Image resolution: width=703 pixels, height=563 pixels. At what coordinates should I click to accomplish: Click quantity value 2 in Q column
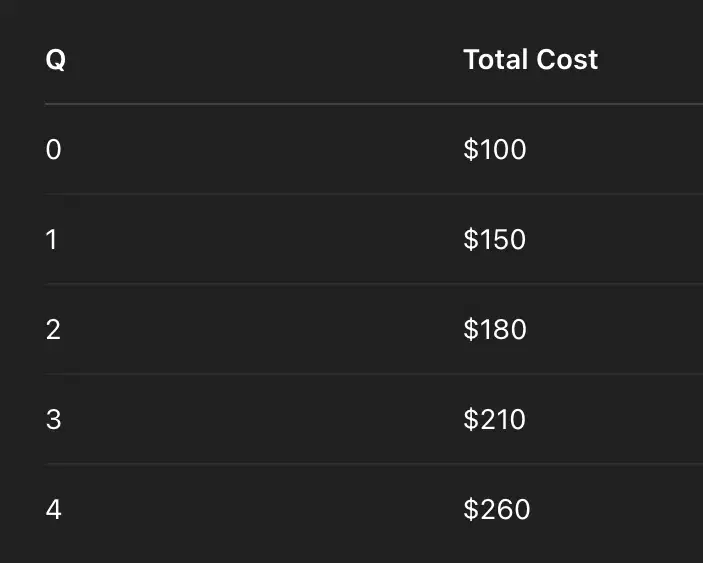point(53,329)
